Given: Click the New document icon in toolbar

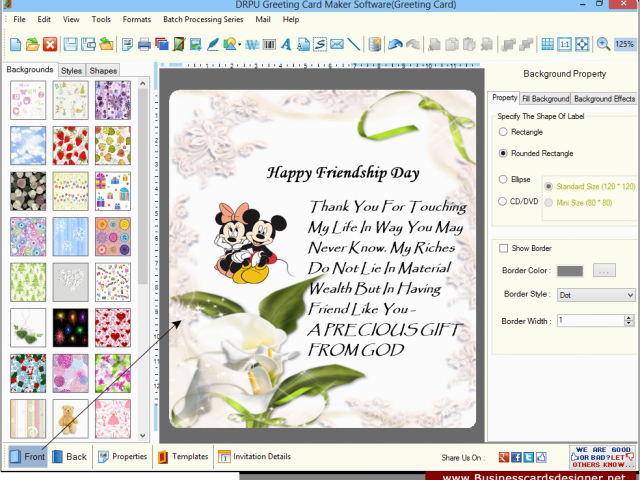Looking at the screenshot, I should coord(16,44).
